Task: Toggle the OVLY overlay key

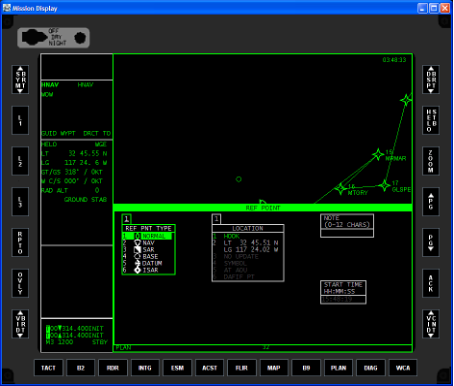Action: point(20,283)
